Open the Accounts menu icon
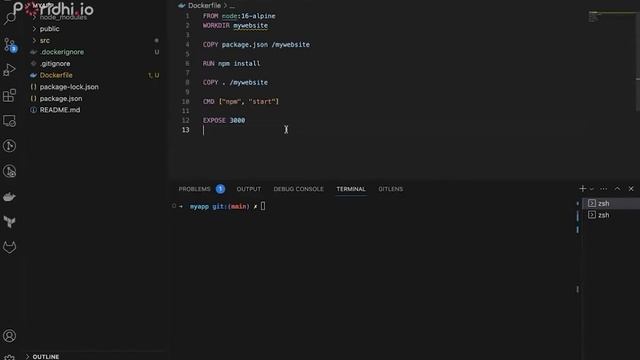 (x=9, y=336)
